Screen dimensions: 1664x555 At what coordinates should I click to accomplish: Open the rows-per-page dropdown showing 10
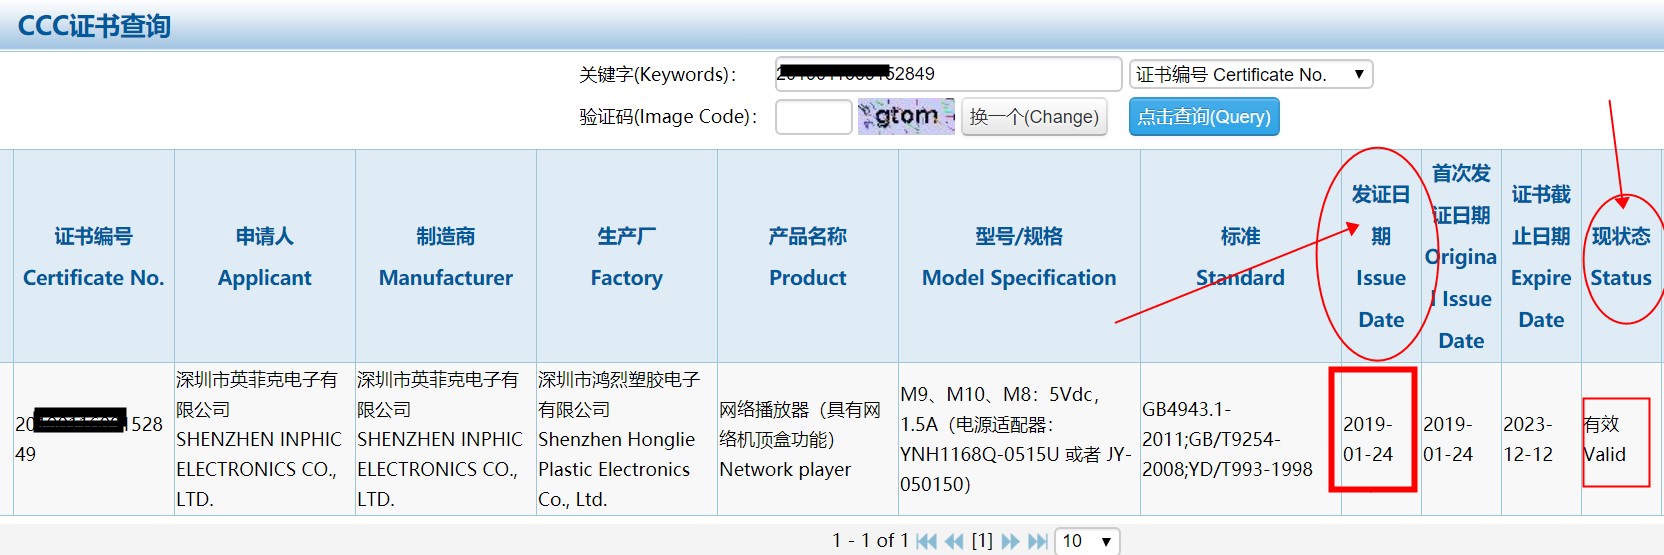pyautogui.click(x=1087, y=541)
